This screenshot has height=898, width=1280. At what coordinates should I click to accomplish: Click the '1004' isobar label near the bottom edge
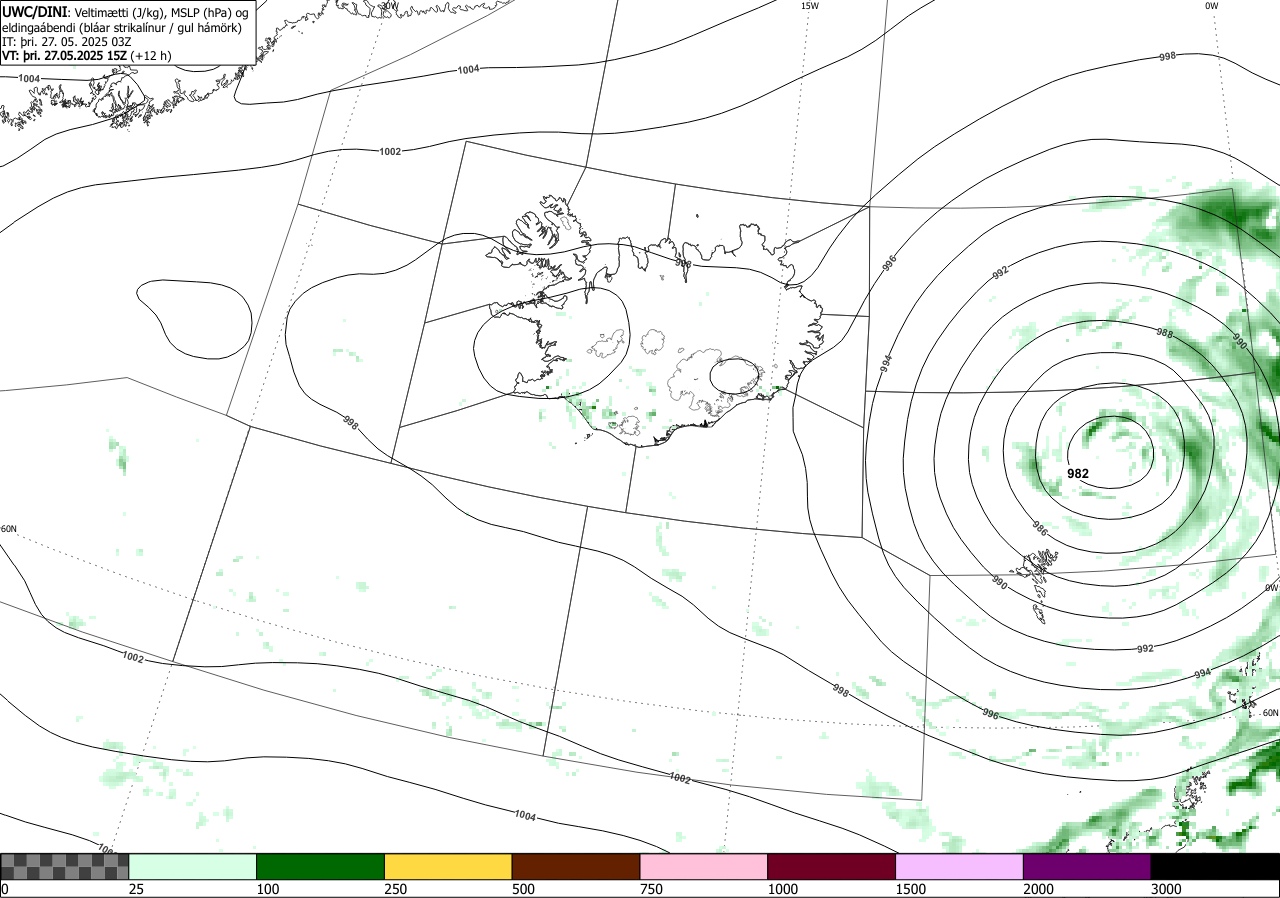coord(526,816)
